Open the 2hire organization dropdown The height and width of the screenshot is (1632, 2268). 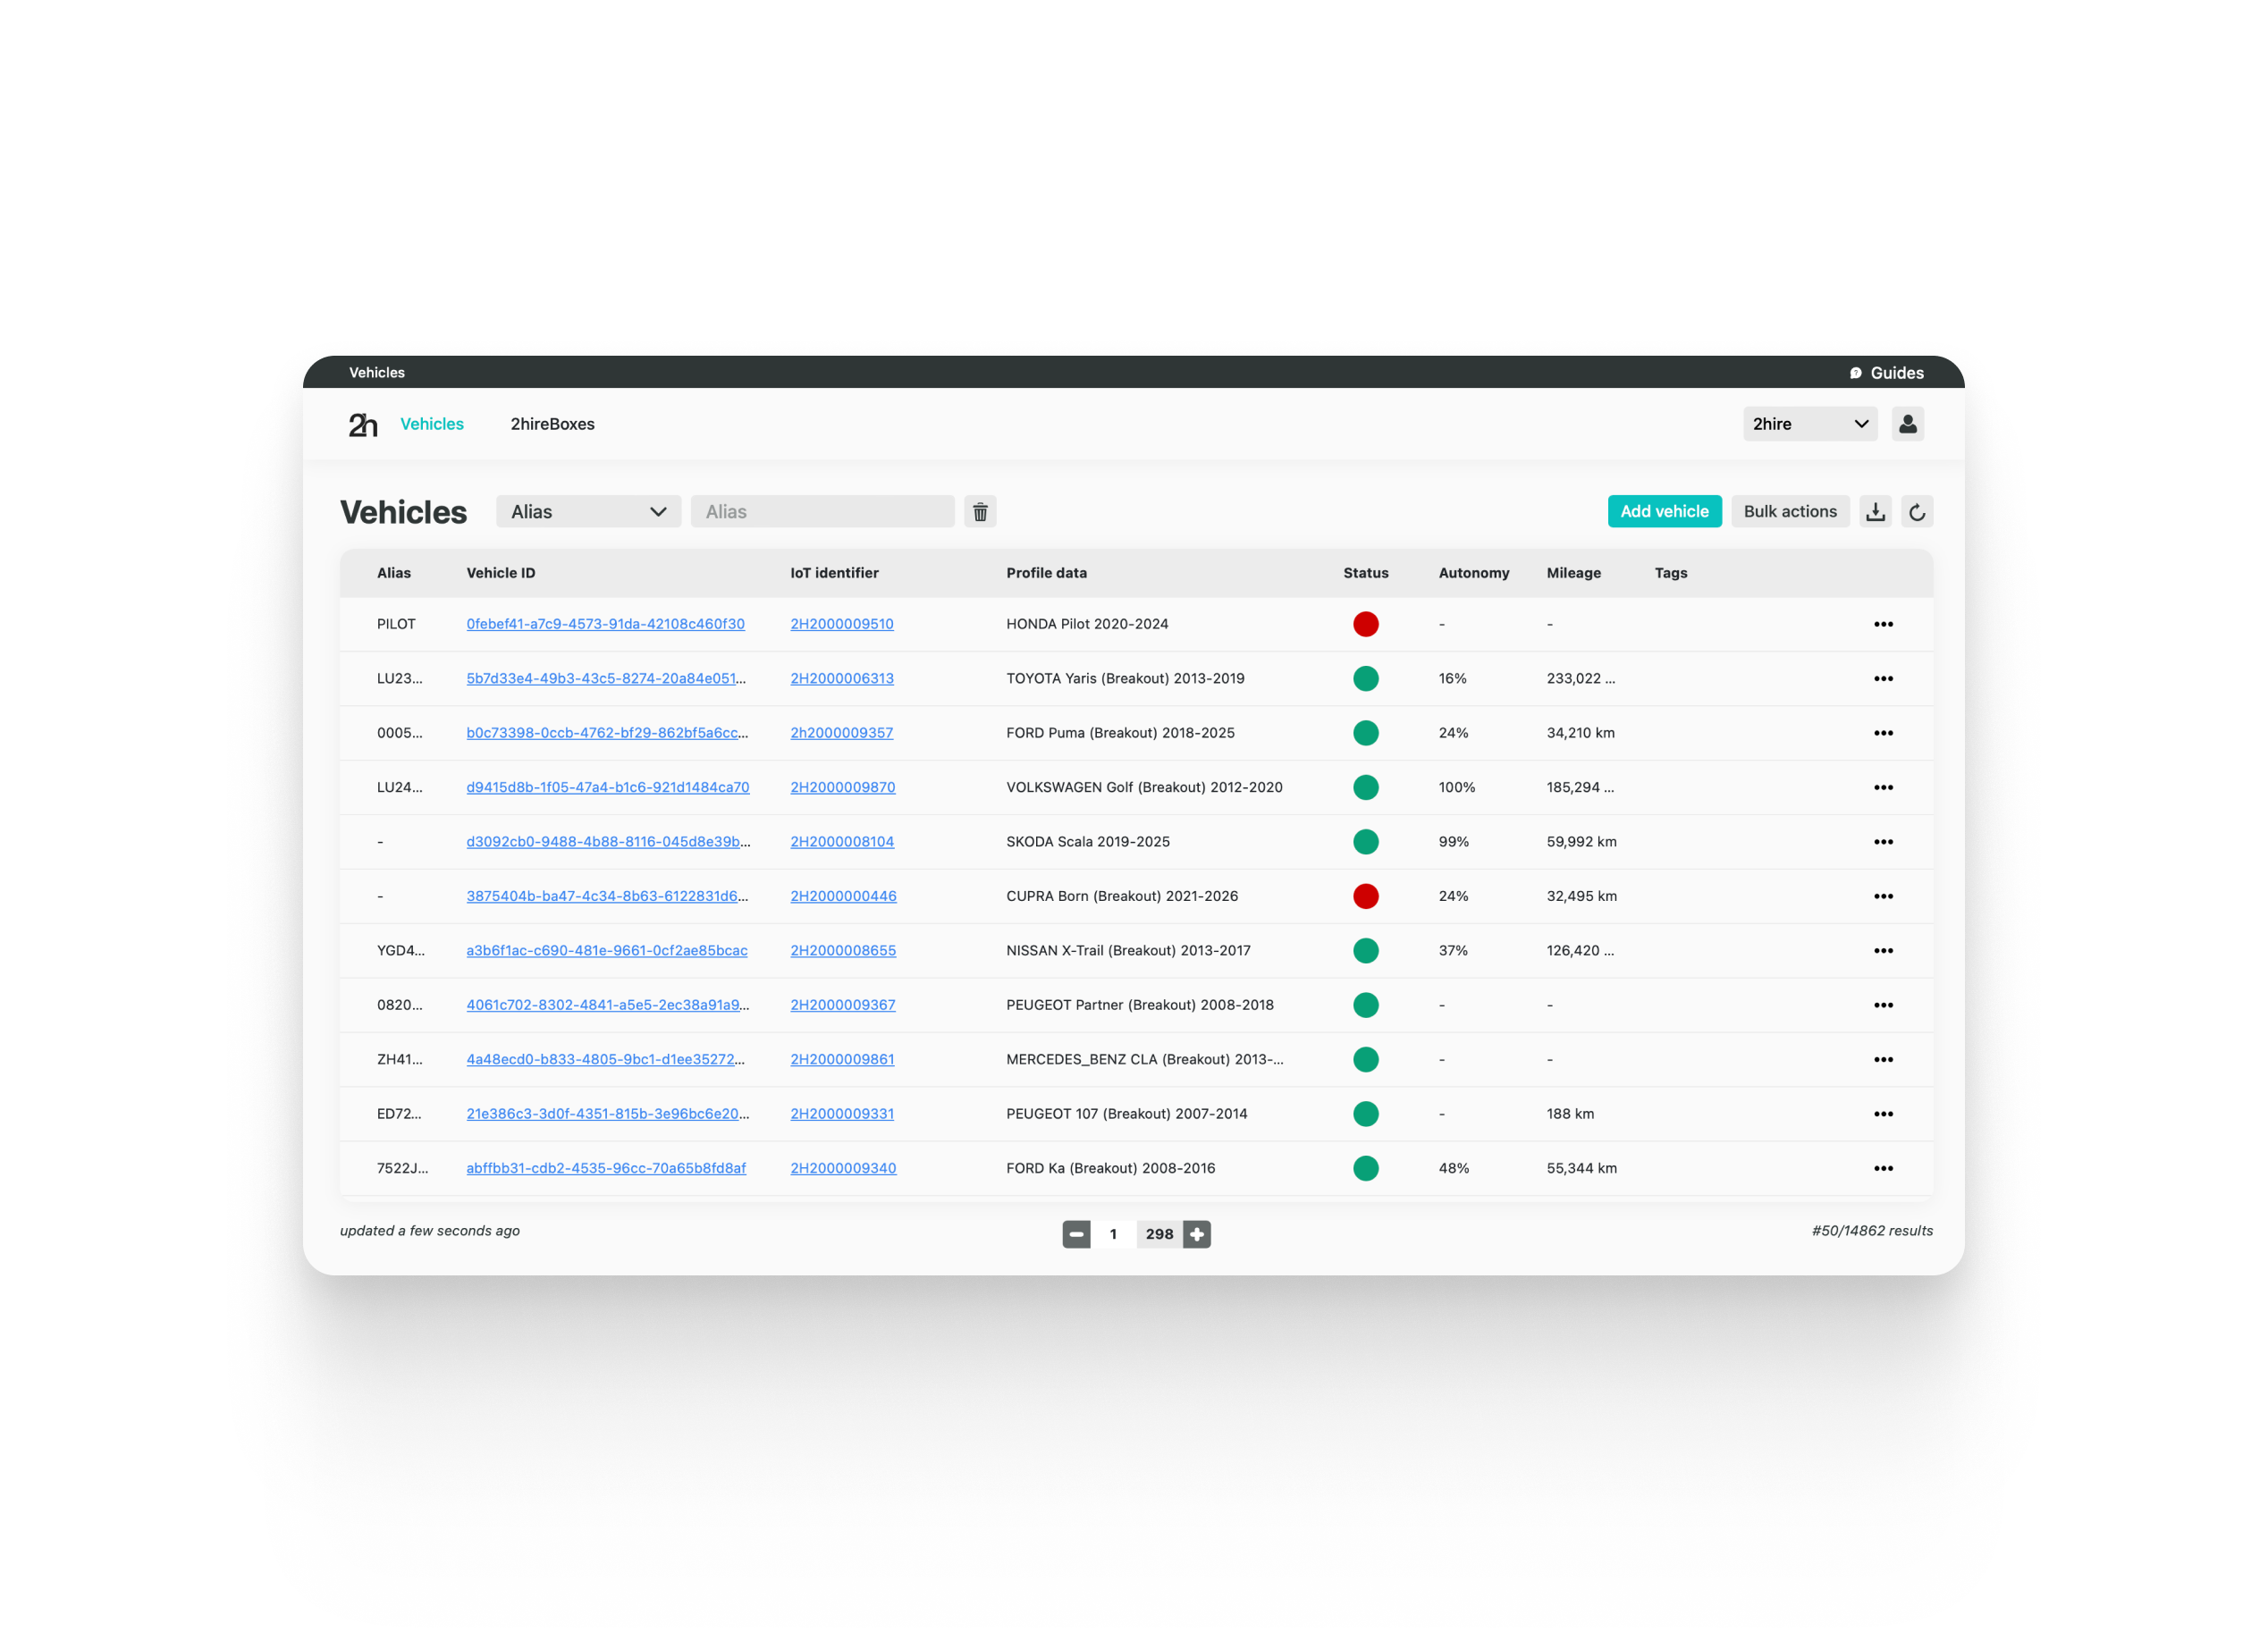pyautogui.click(x=1809, y=424)
